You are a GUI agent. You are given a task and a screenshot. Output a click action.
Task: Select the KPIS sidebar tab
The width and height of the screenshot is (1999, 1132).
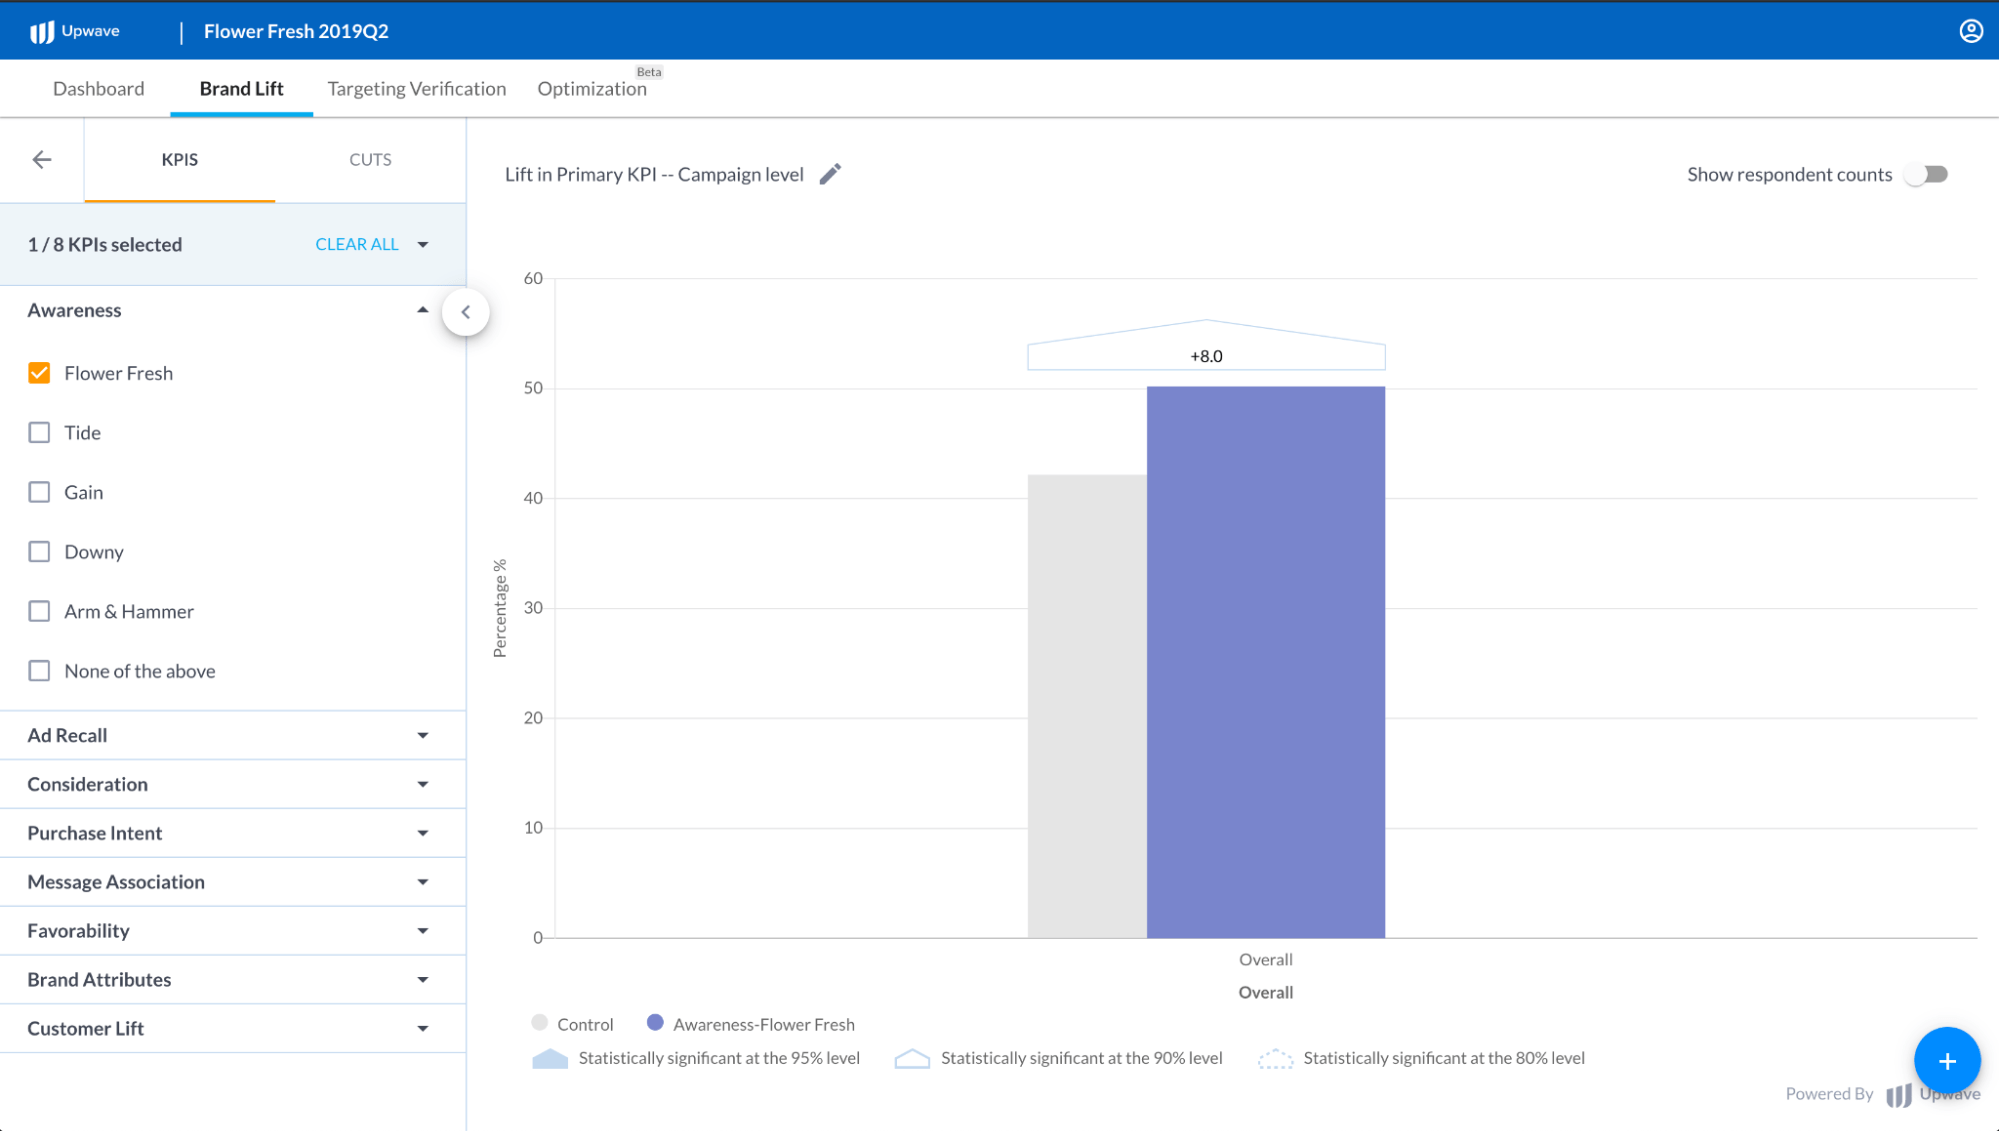coord(180,159)
